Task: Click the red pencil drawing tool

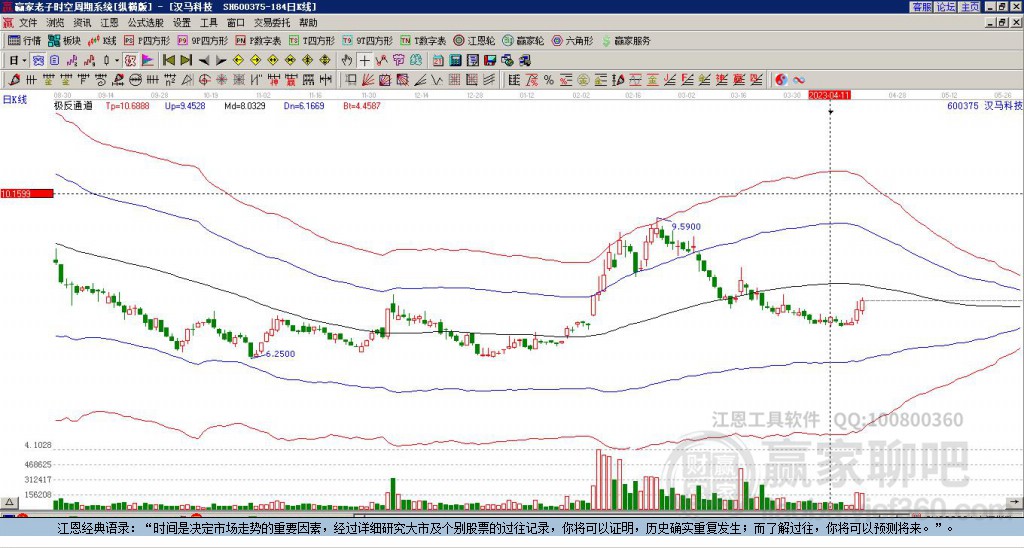Action: (14, 80)
